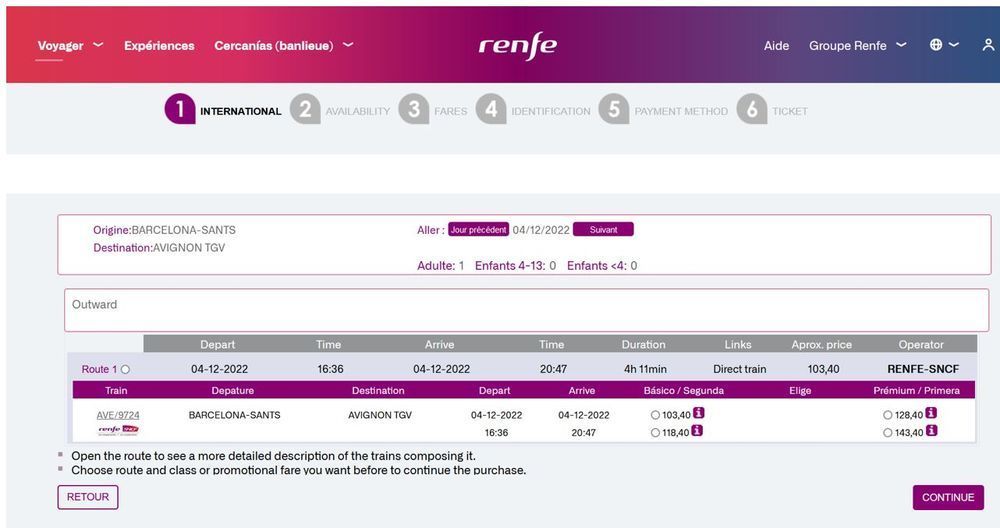Click the Route 1 label
This screenshot has height=528, width=1000.
(99, 369)
